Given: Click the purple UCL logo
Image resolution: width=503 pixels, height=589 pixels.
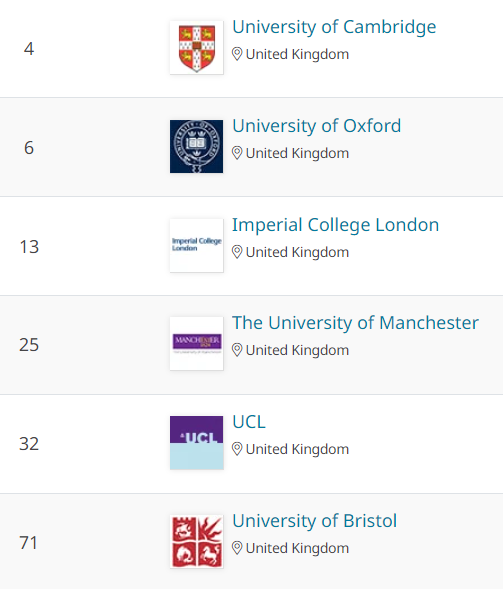Looking at the screenshot, I should (x=196, y=443).
